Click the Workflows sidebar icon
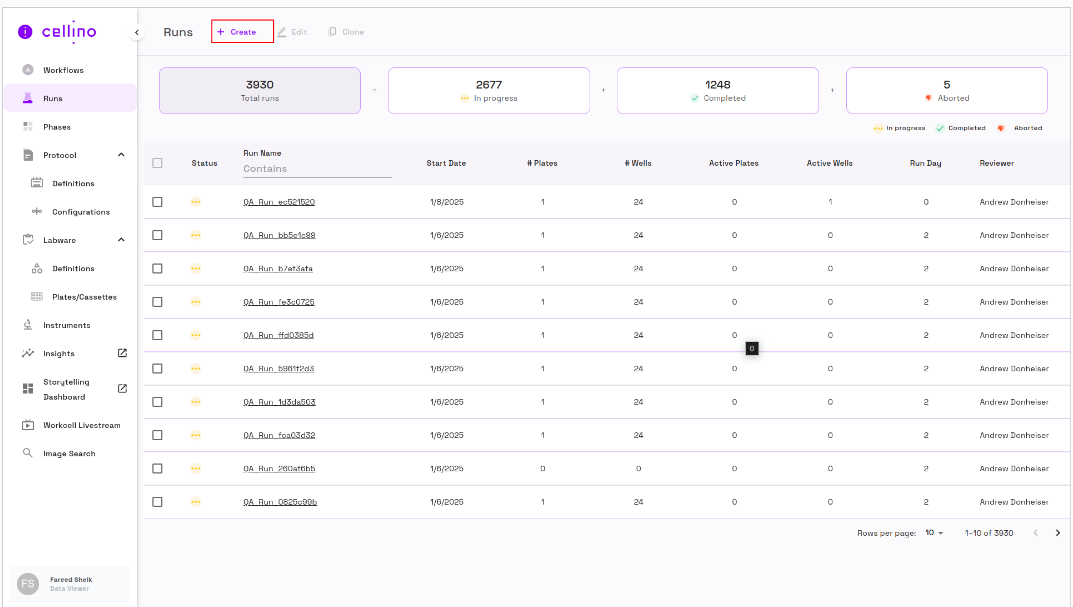 28,70
